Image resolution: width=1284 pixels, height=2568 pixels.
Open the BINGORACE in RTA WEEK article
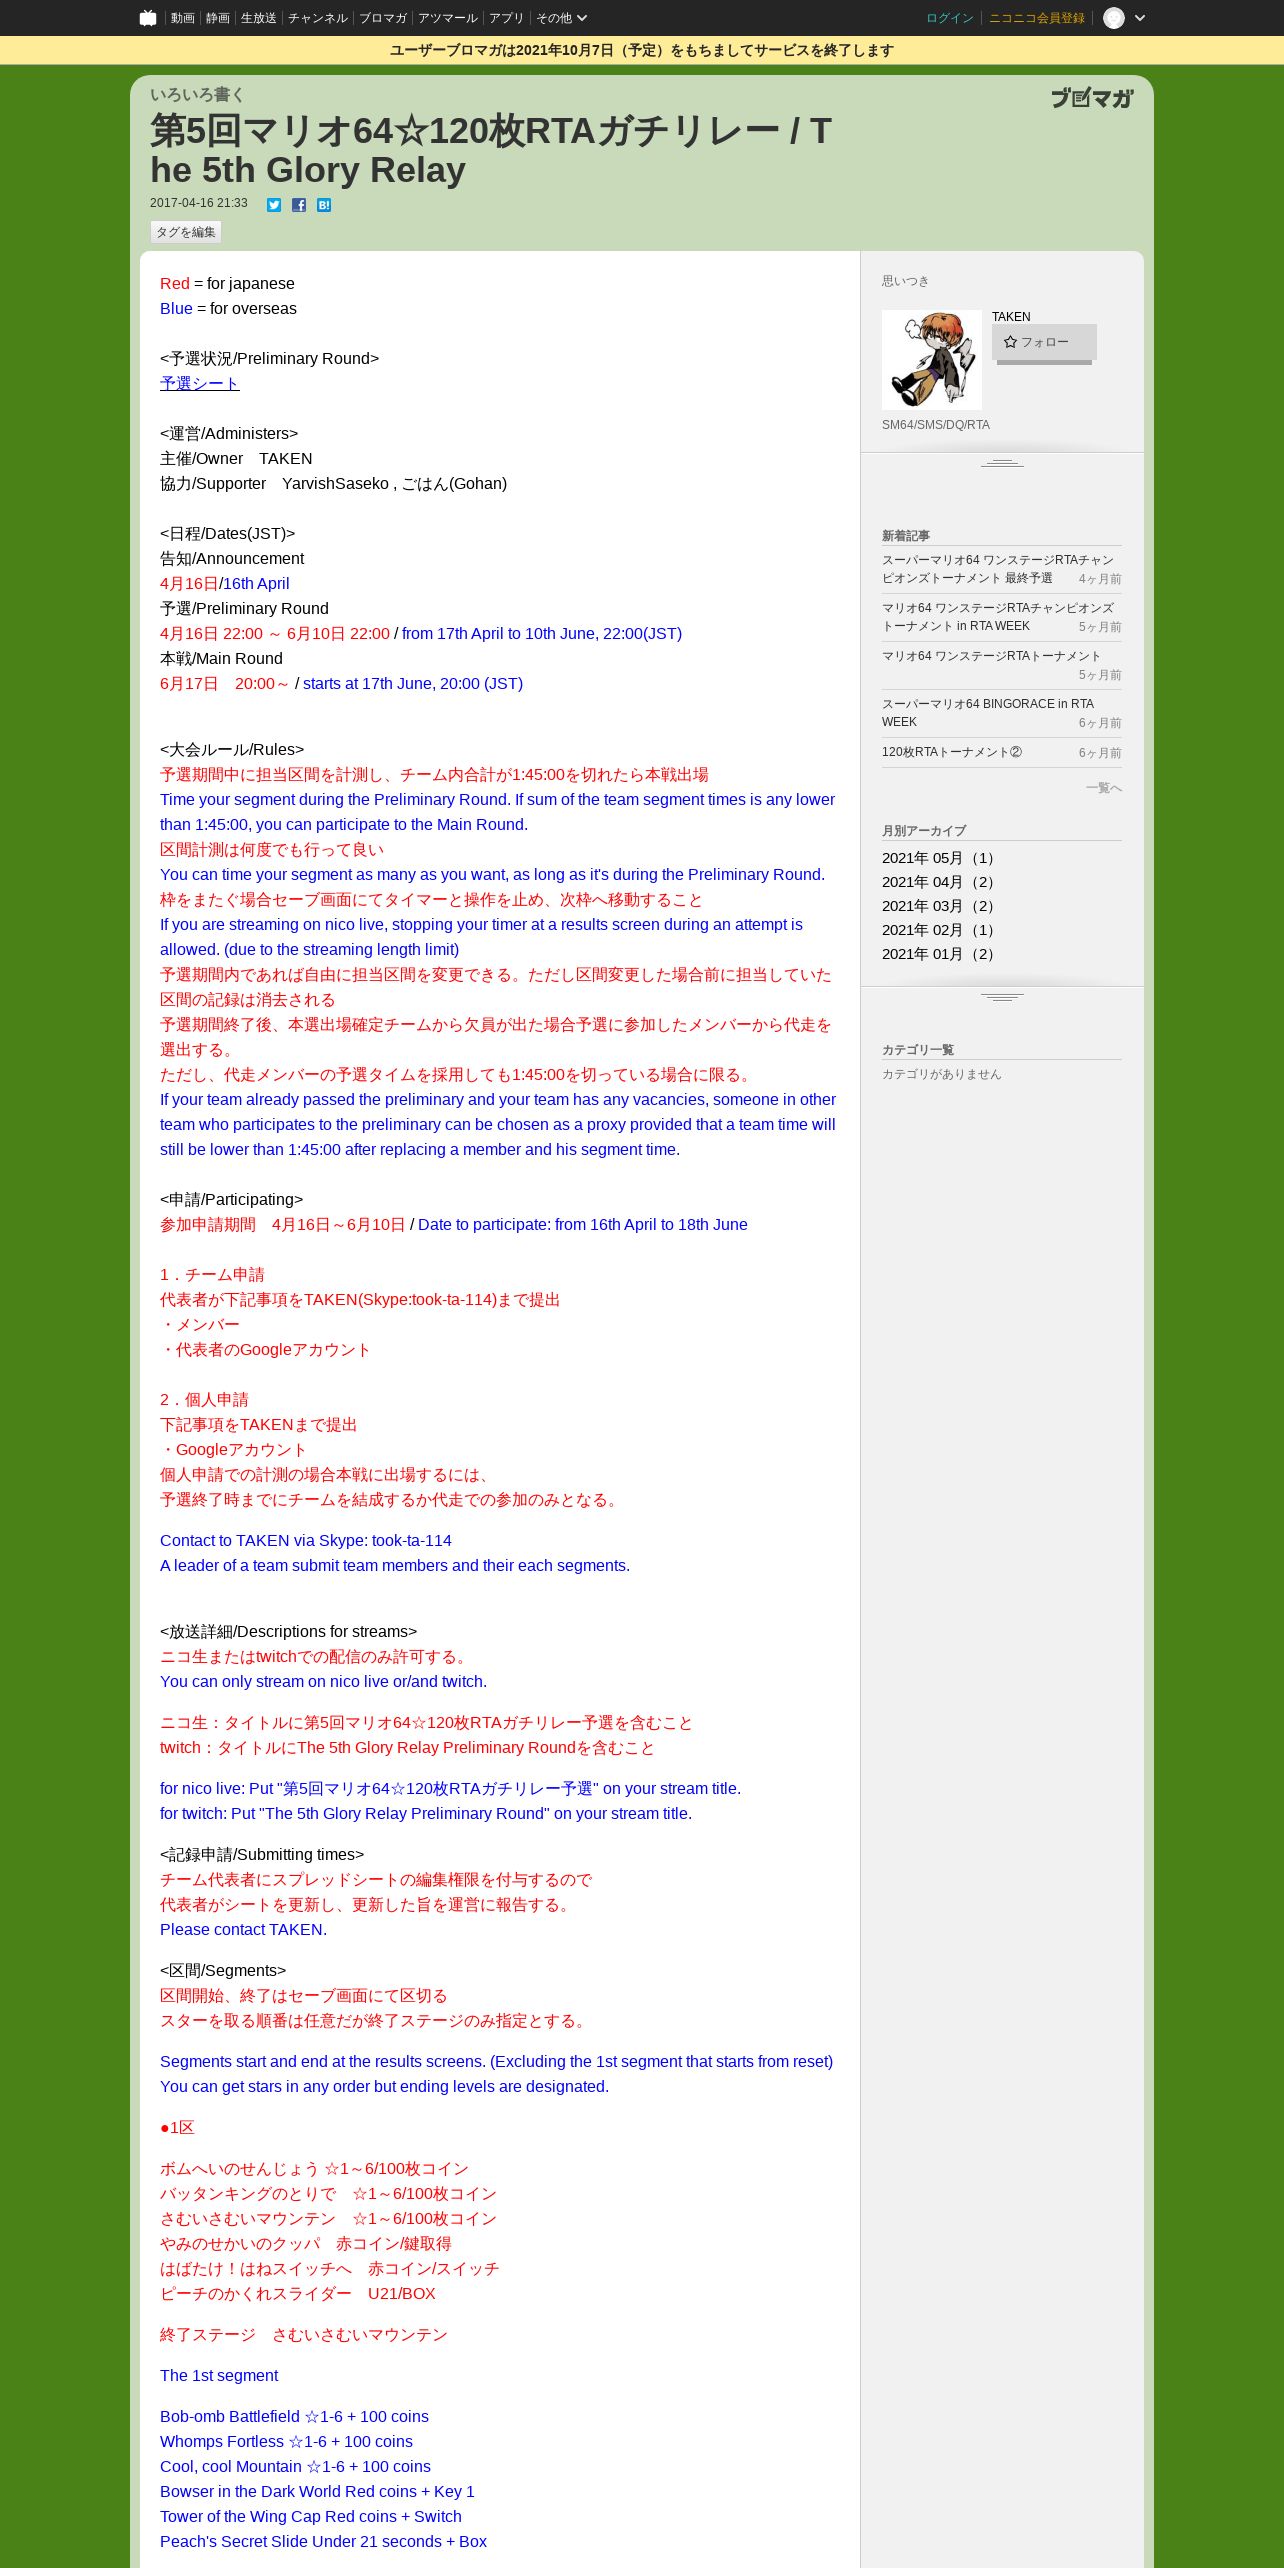tap(988, 713)
